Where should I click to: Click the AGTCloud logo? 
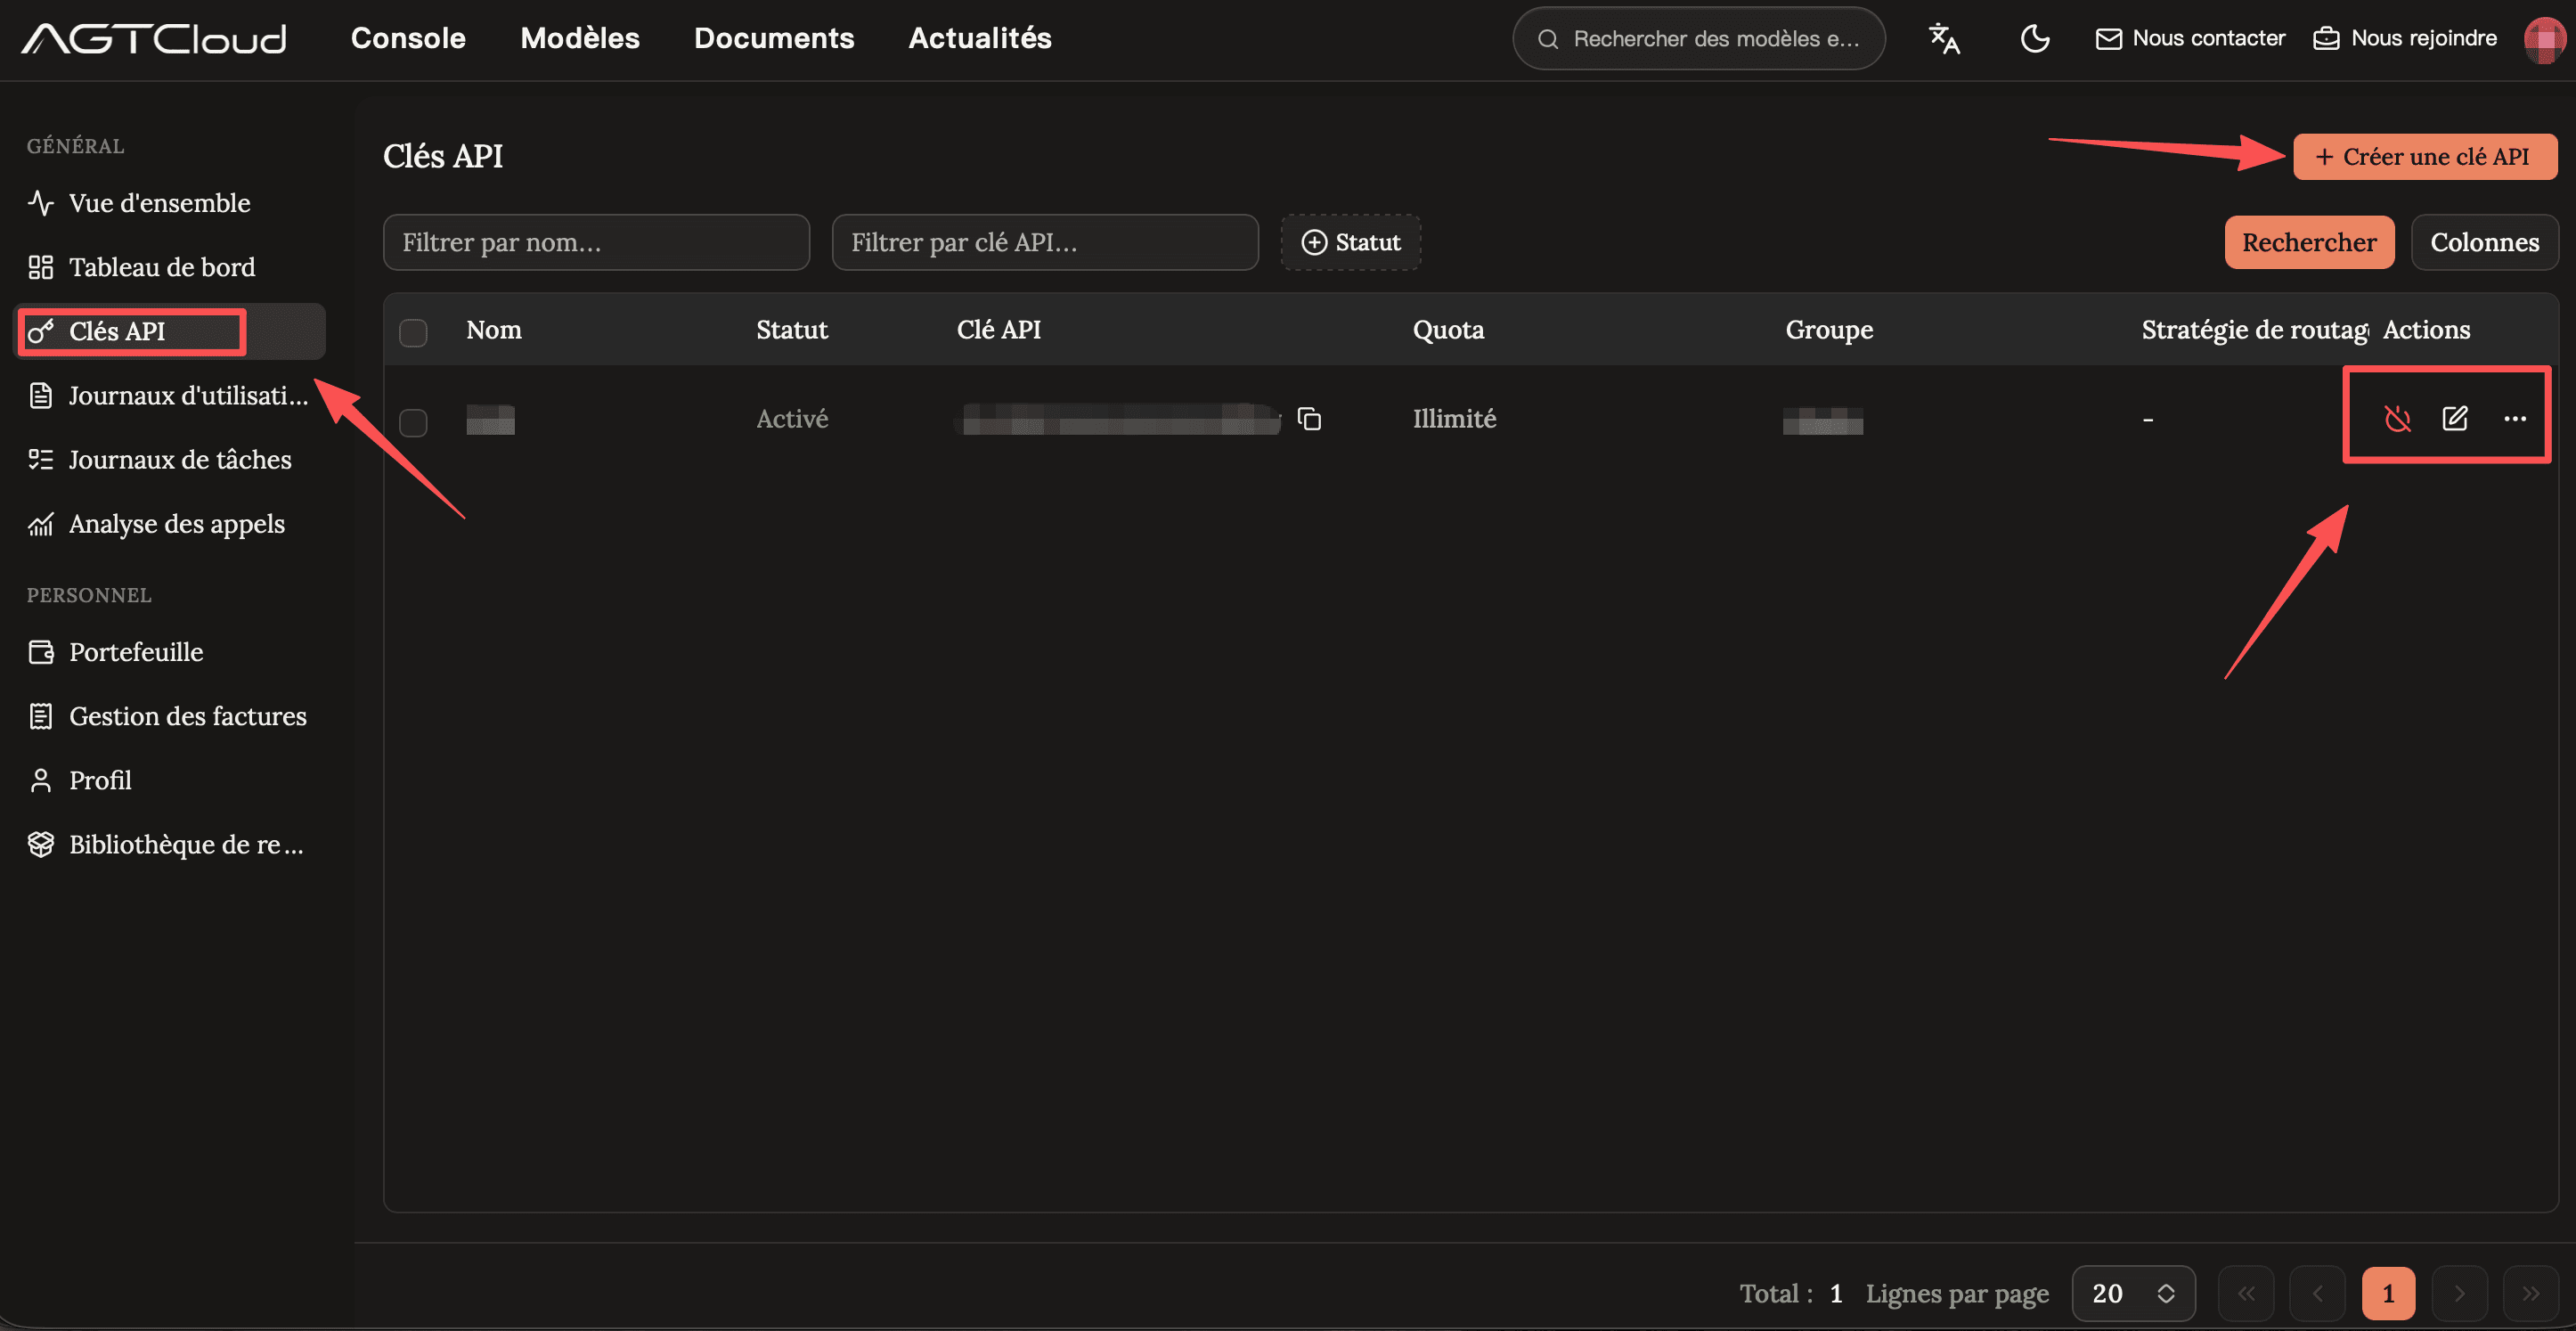point(154,38)
